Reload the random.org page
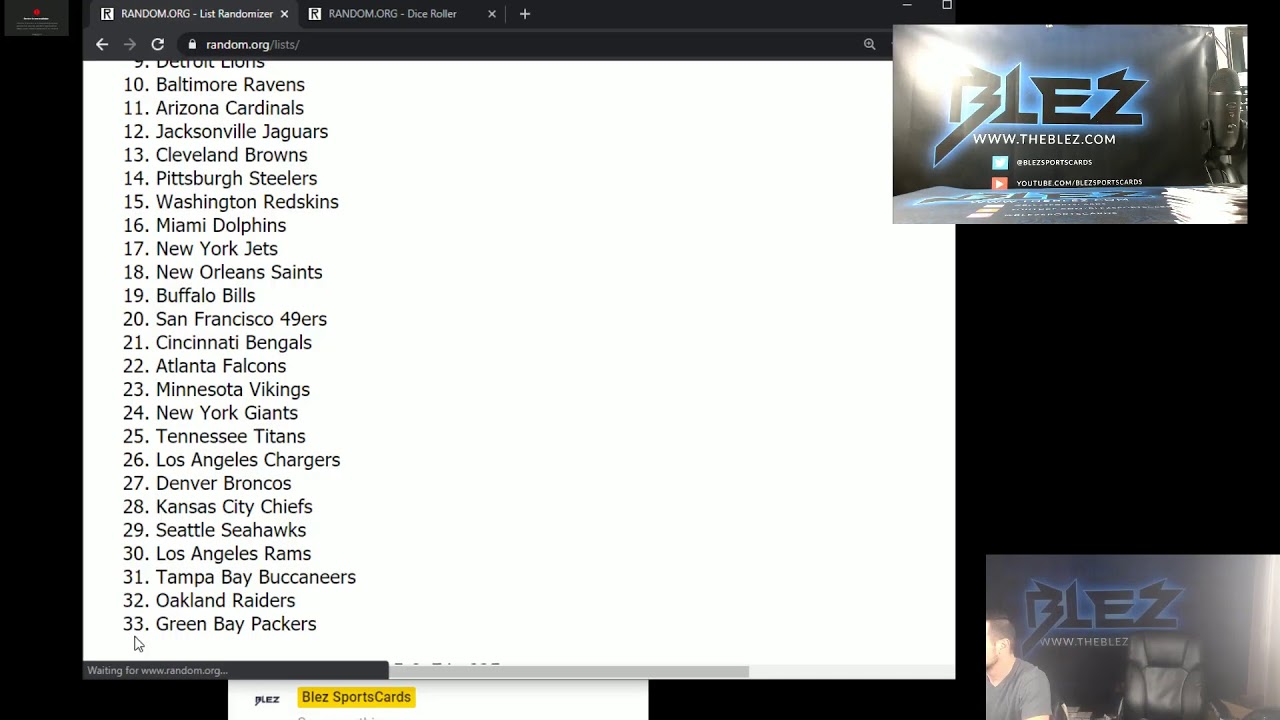Screen dimensions: 1280x720 click(157, 44)
